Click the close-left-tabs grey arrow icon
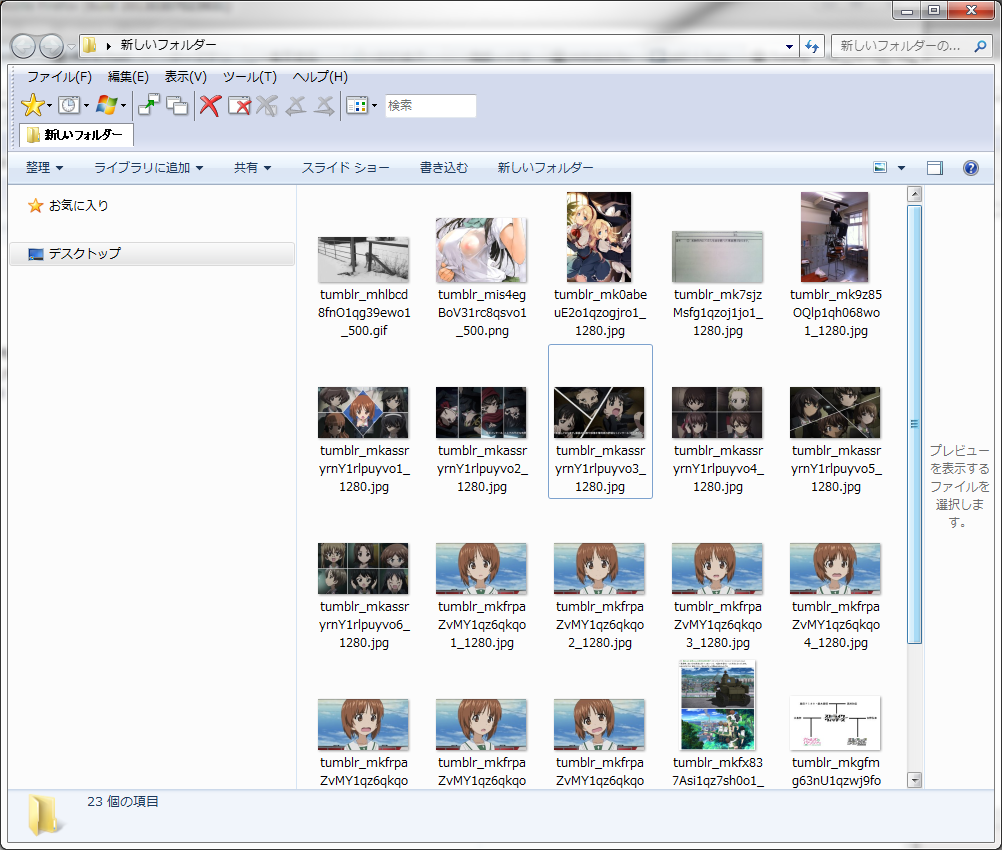This screenshot has height=850, width=1002. pos(295,105)
